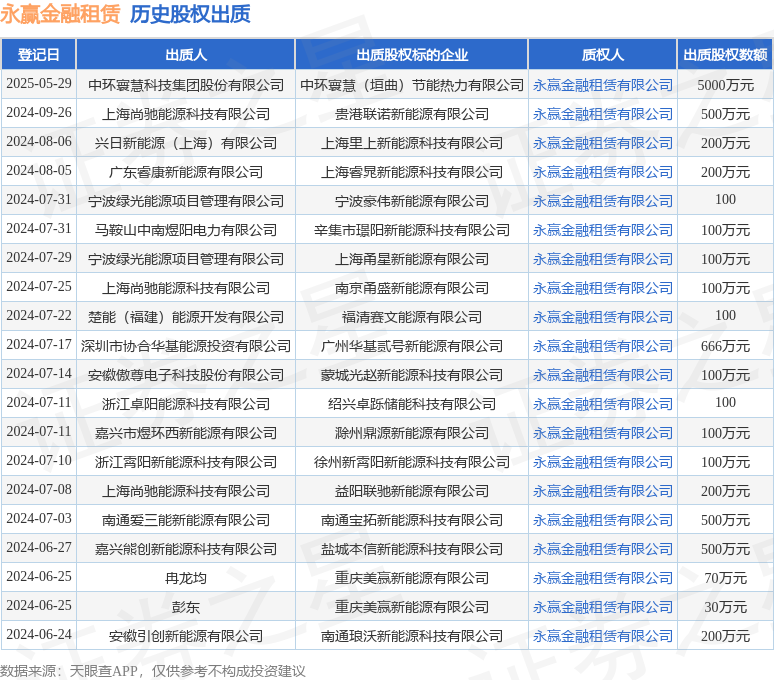Open 永赢金融租赁有限公司 link in the 2024-06-24 row
774x680 pixels.
(602, 636)
